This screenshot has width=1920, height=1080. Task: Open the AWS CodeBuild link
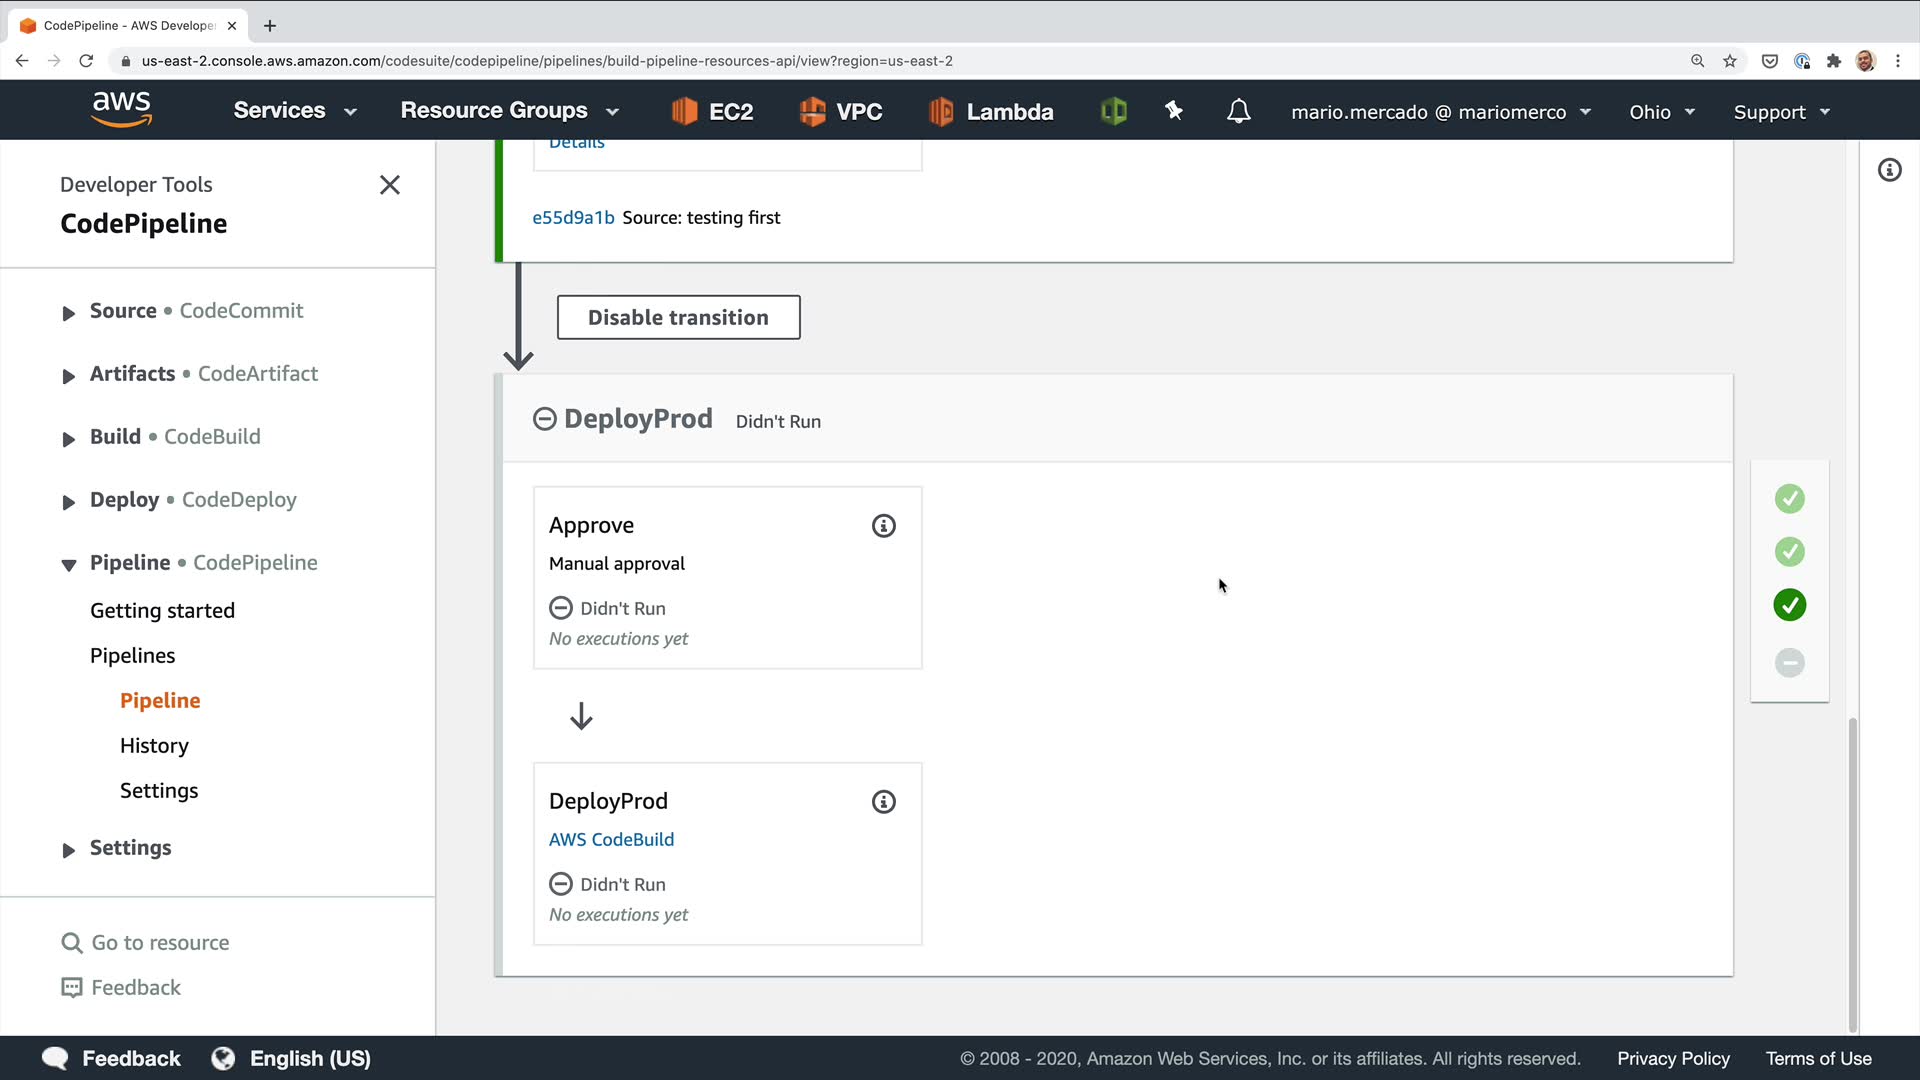pyautogui.click(x=611, y=840)
